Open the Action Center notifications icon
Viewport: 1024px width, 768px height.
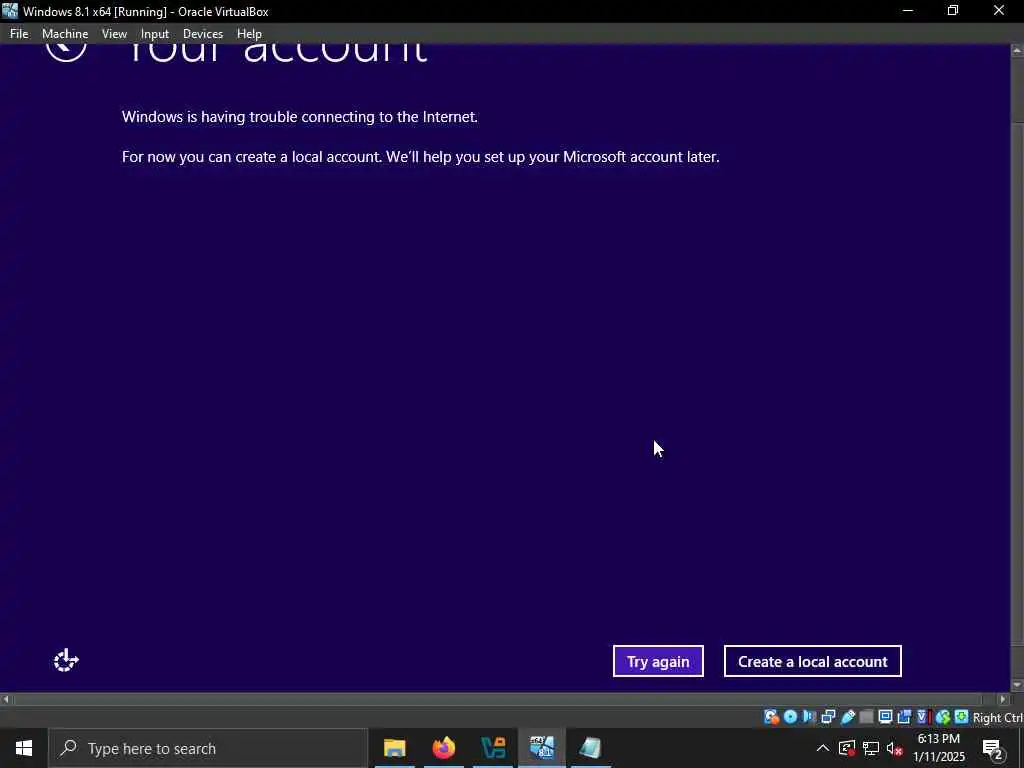pyautogui.click(x=992, y=748)
